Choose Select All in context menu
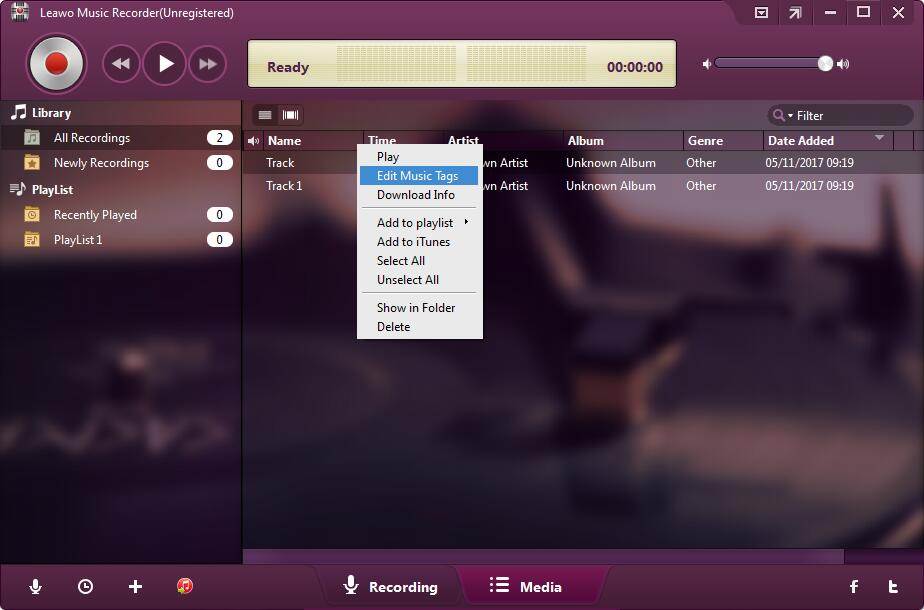 419,261
